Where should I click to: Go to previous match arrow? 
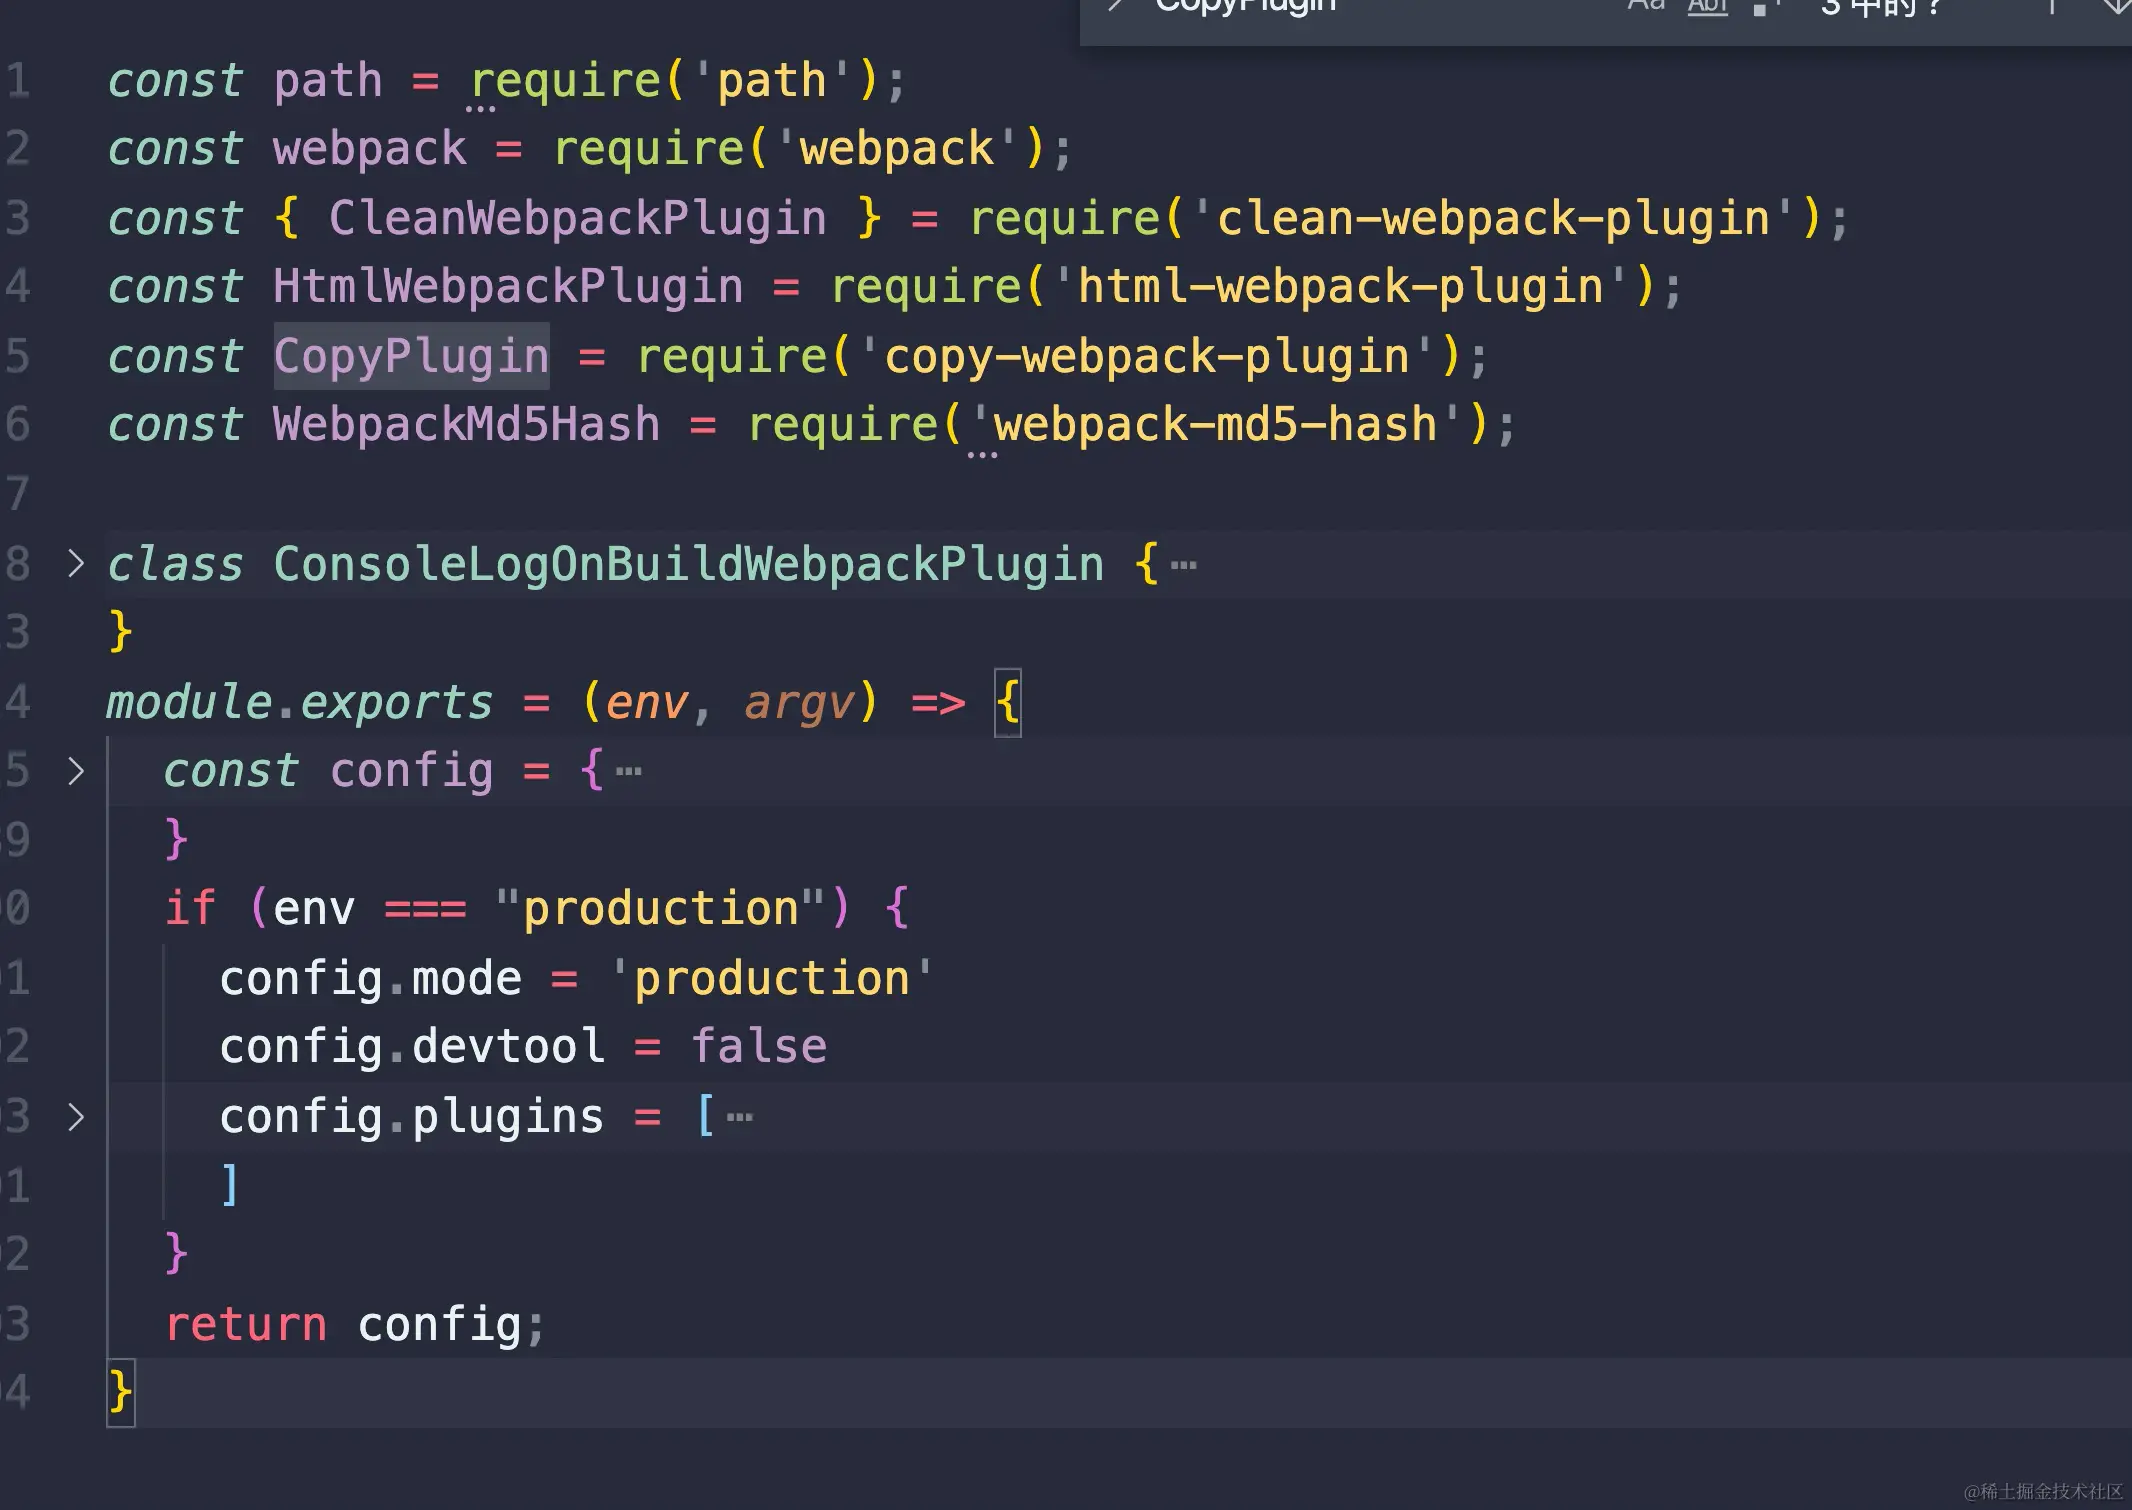click(2051, 6)
